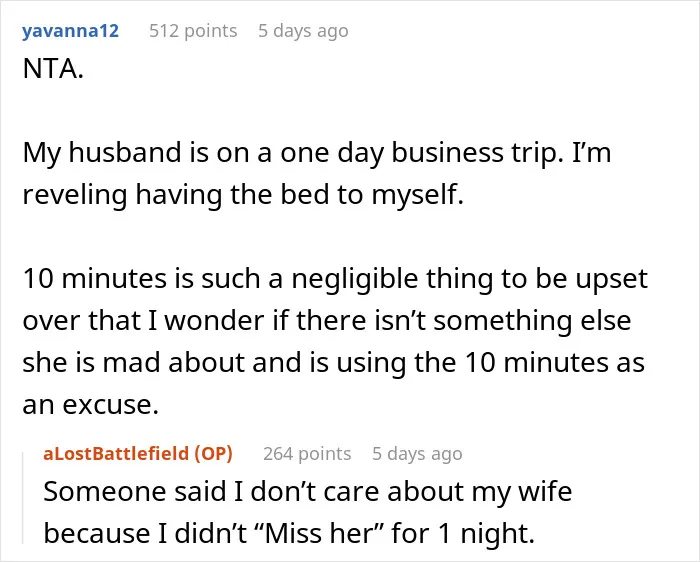Click the 'over that I wonder' line

[x=327, y=321]
